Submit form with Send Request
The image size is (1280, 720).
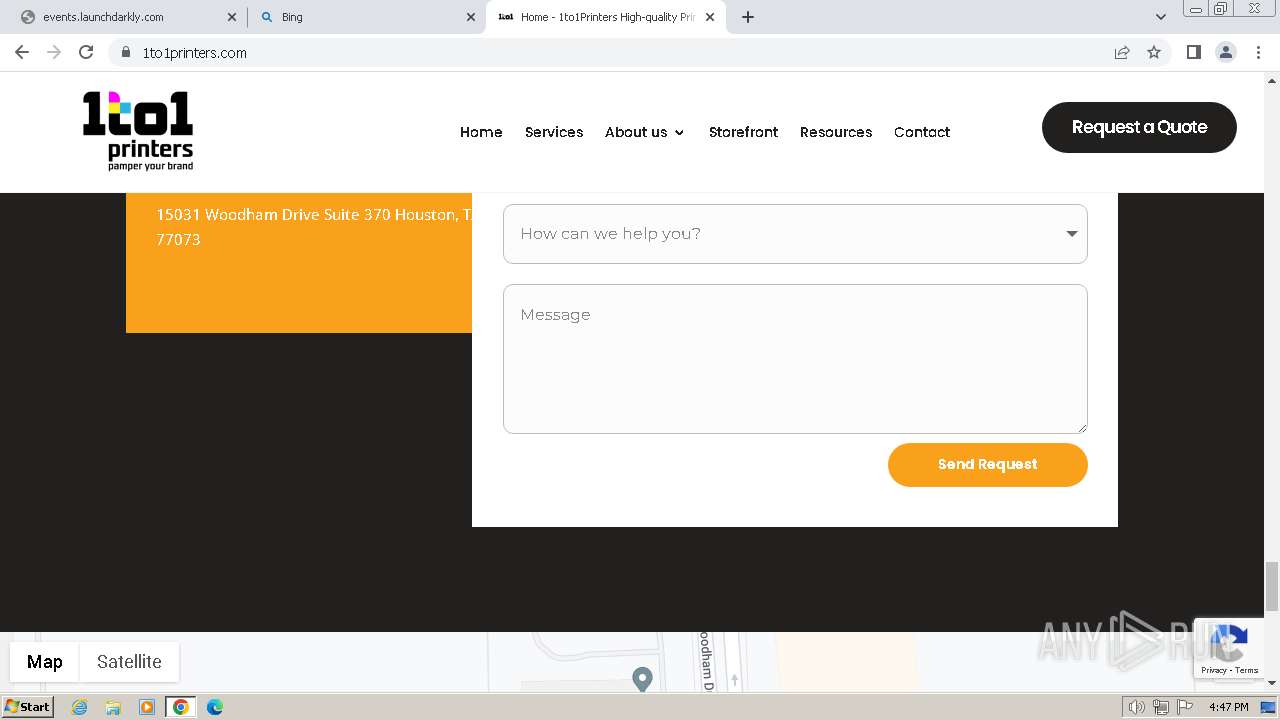coord(987,465)
